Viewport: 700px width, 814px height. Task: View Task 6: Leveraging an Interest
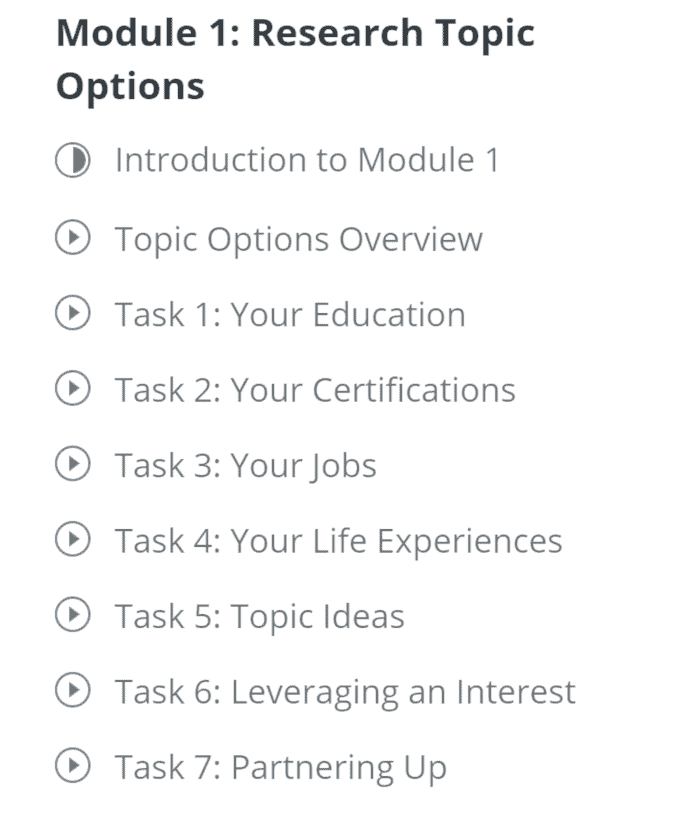[x=345, y=693]
